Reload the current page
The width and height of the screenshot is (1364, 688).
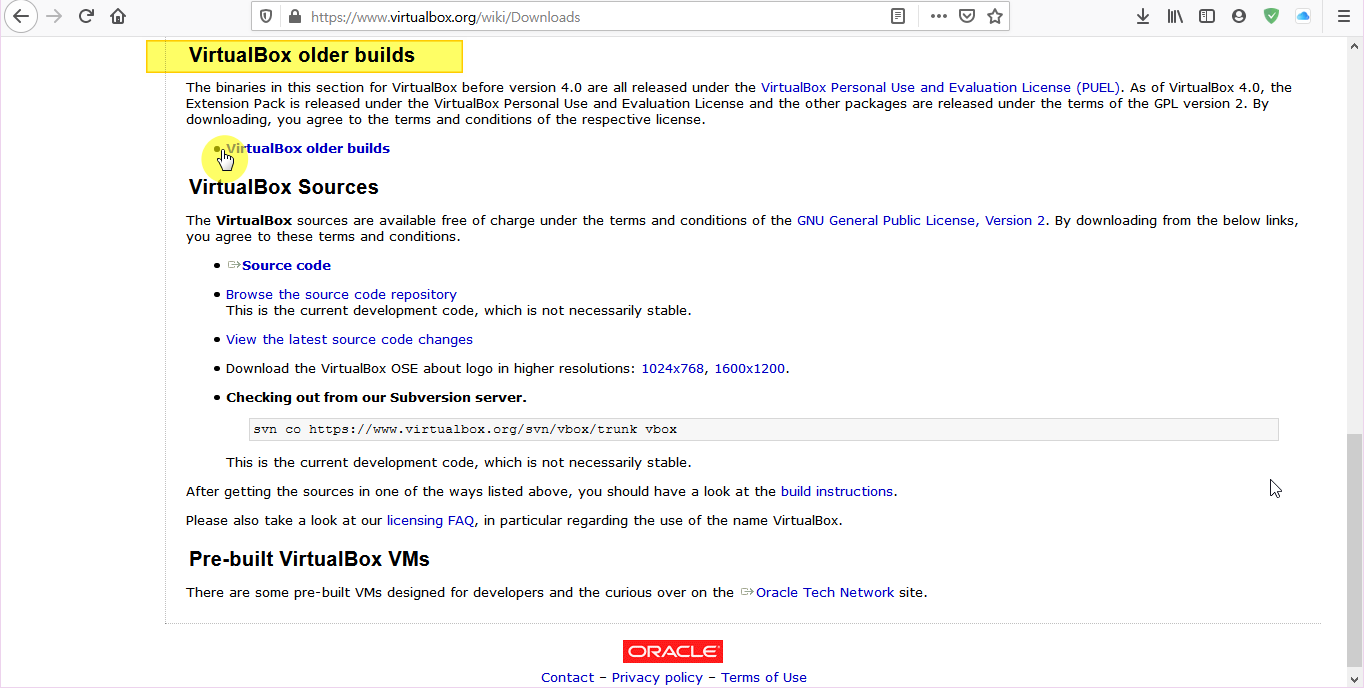(x=86, y=16)
